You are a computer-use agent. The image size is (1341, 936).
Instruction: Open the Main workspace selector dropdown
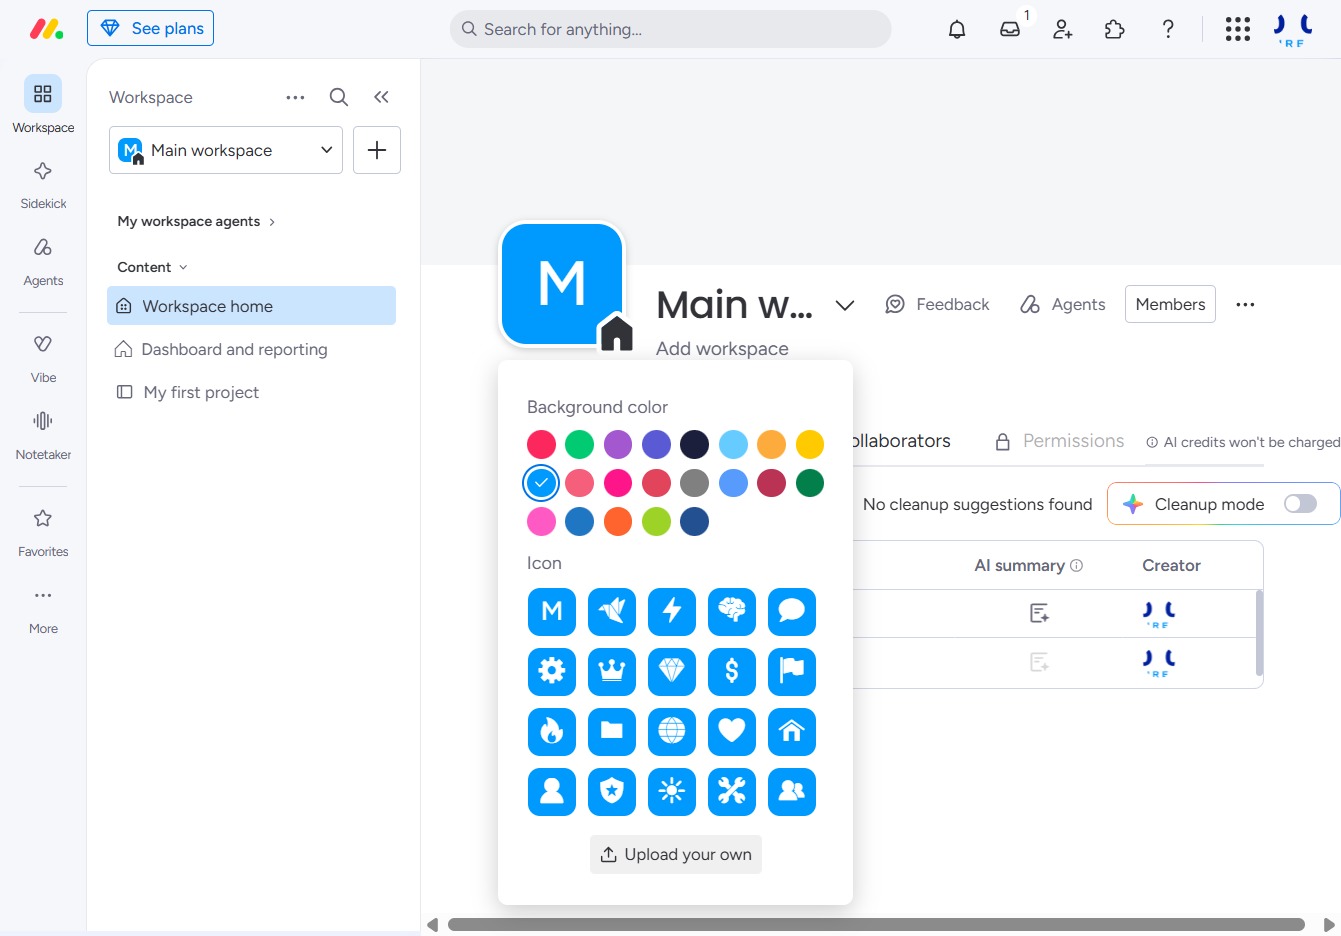(x=226, y=150)
